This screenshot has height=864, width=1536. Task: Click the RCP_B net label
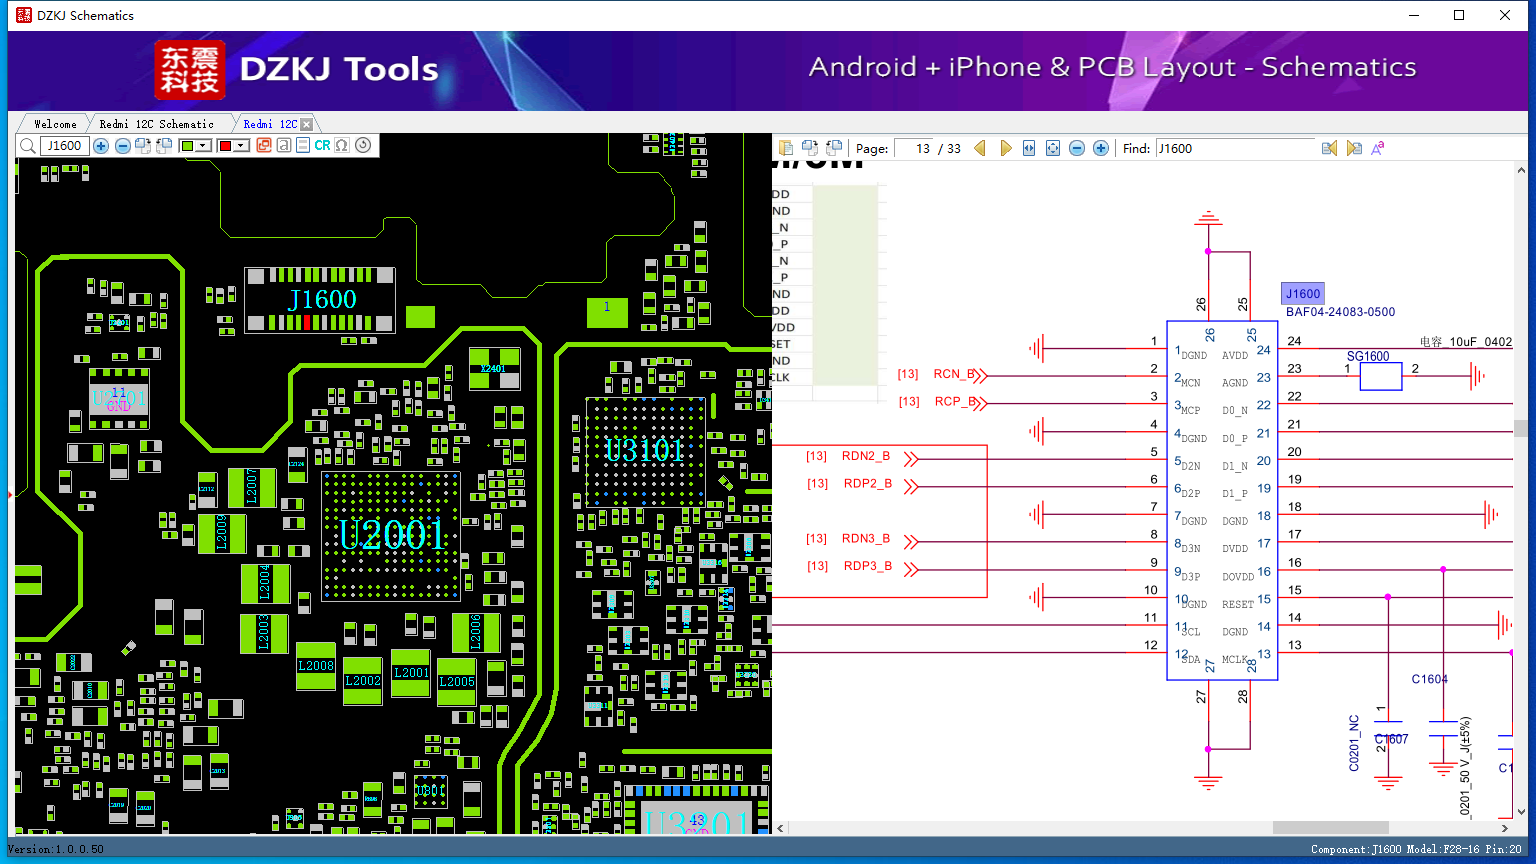955,402
